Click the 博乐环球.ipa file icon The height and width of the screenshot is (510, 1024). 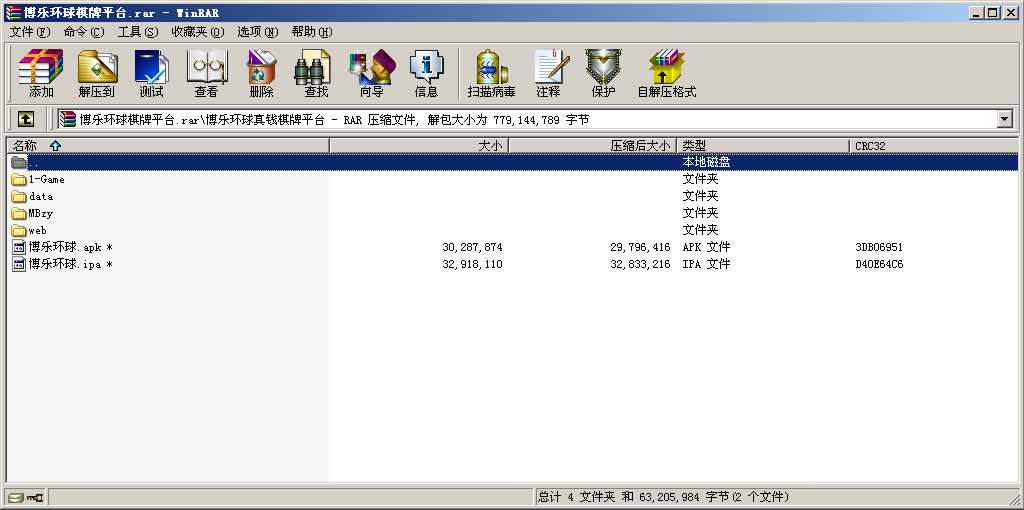pos(19,264)
